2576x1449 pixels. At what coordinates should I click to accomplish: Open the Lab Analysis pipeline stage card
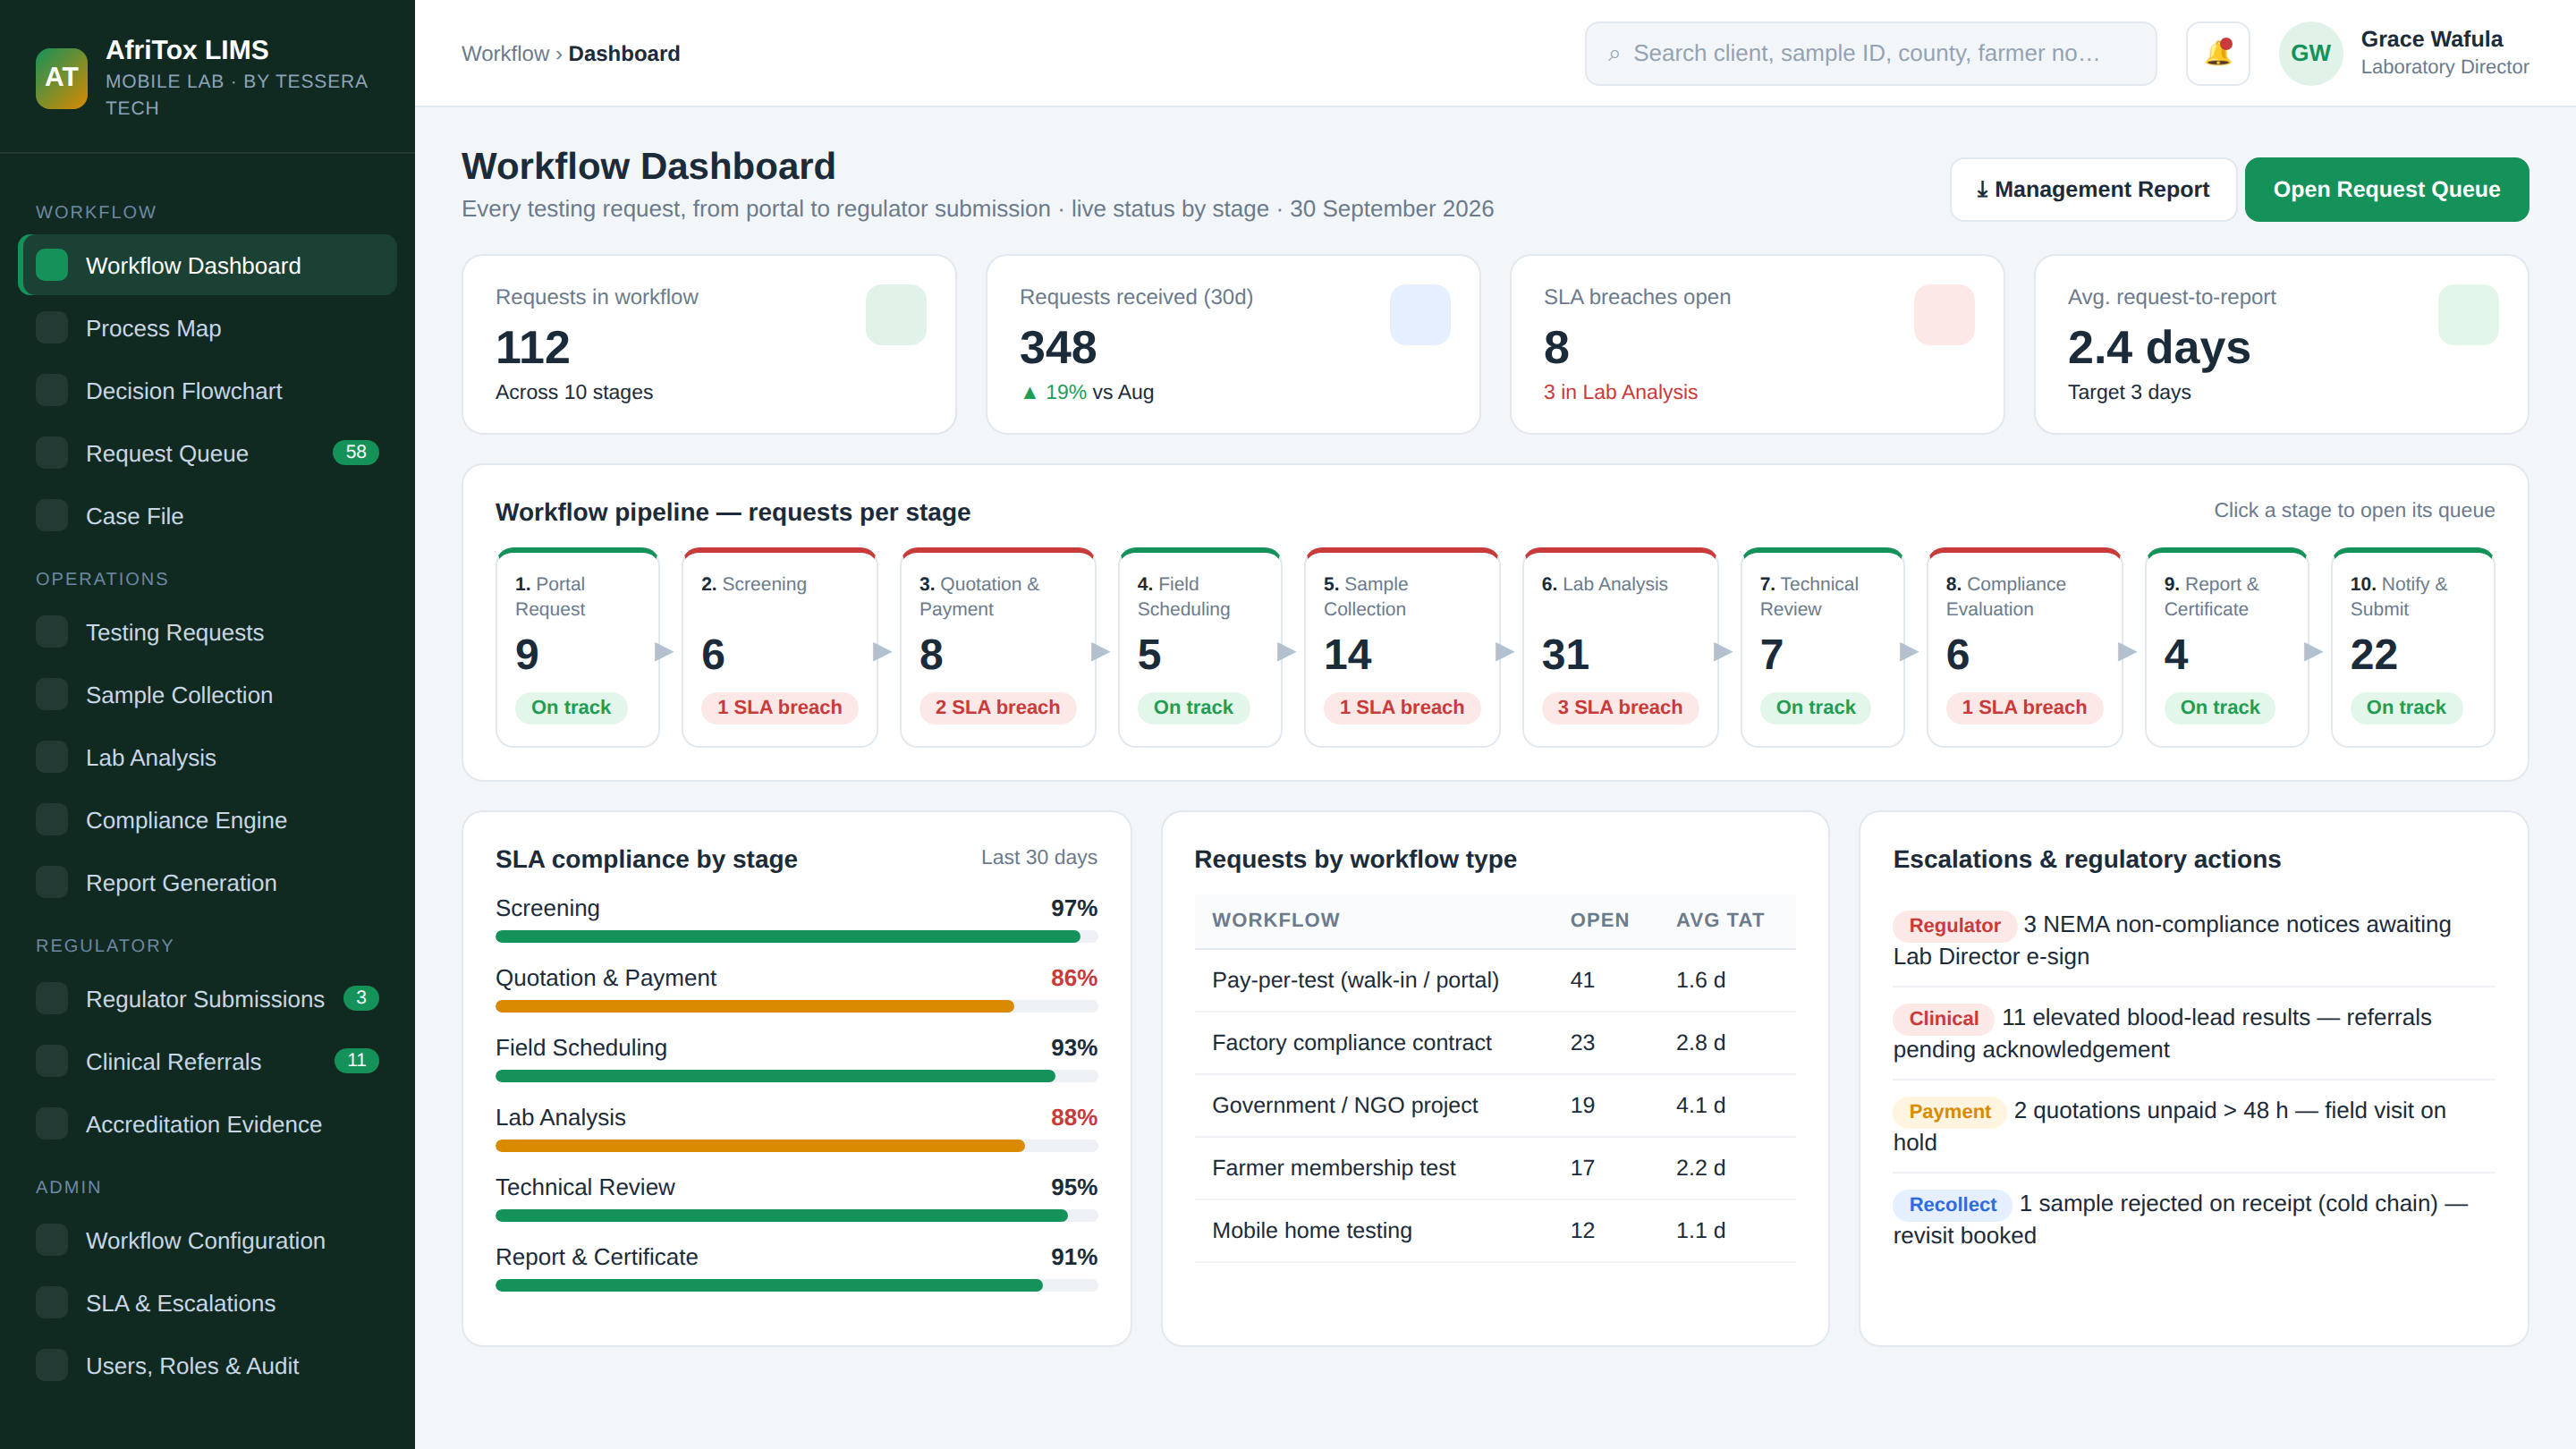[x=1619, y=647]
